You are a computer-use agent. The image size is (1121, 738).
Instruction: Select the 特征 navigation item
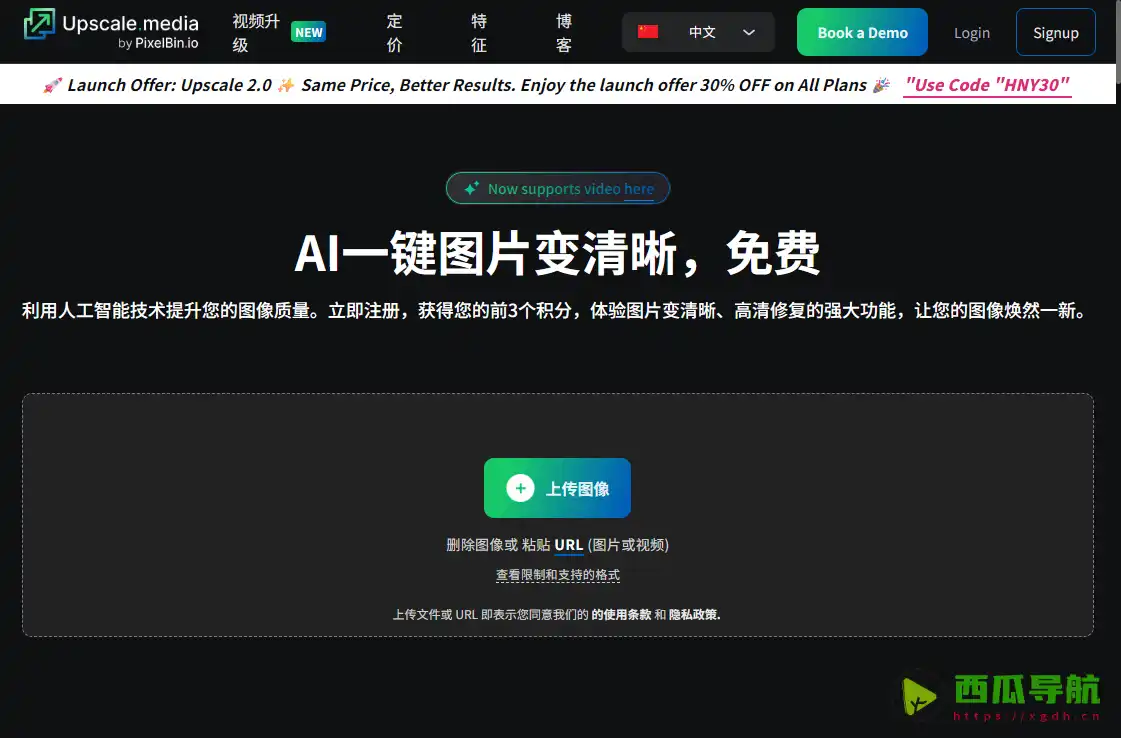478,31
